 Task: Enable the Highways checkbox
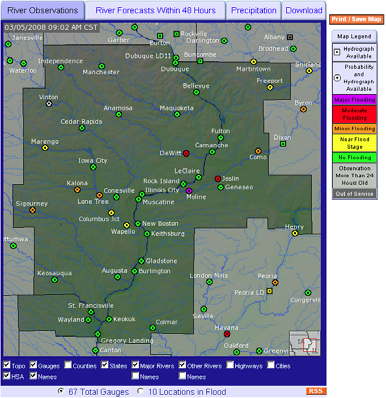pyautogui.click(x=230, y=365)
